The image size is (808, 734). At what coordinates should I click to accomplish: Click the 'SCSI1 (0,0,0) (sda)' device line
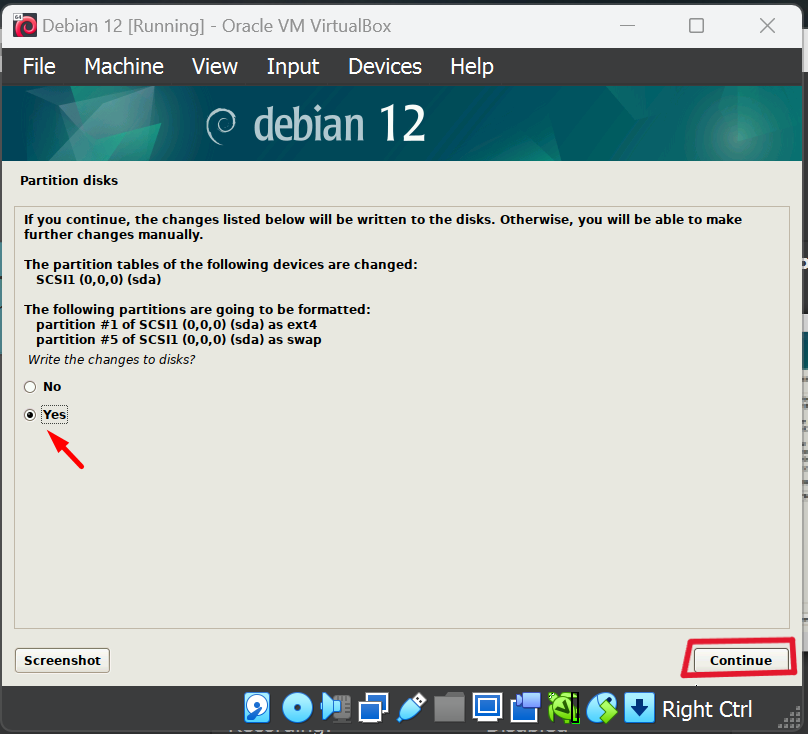point(98,279)
